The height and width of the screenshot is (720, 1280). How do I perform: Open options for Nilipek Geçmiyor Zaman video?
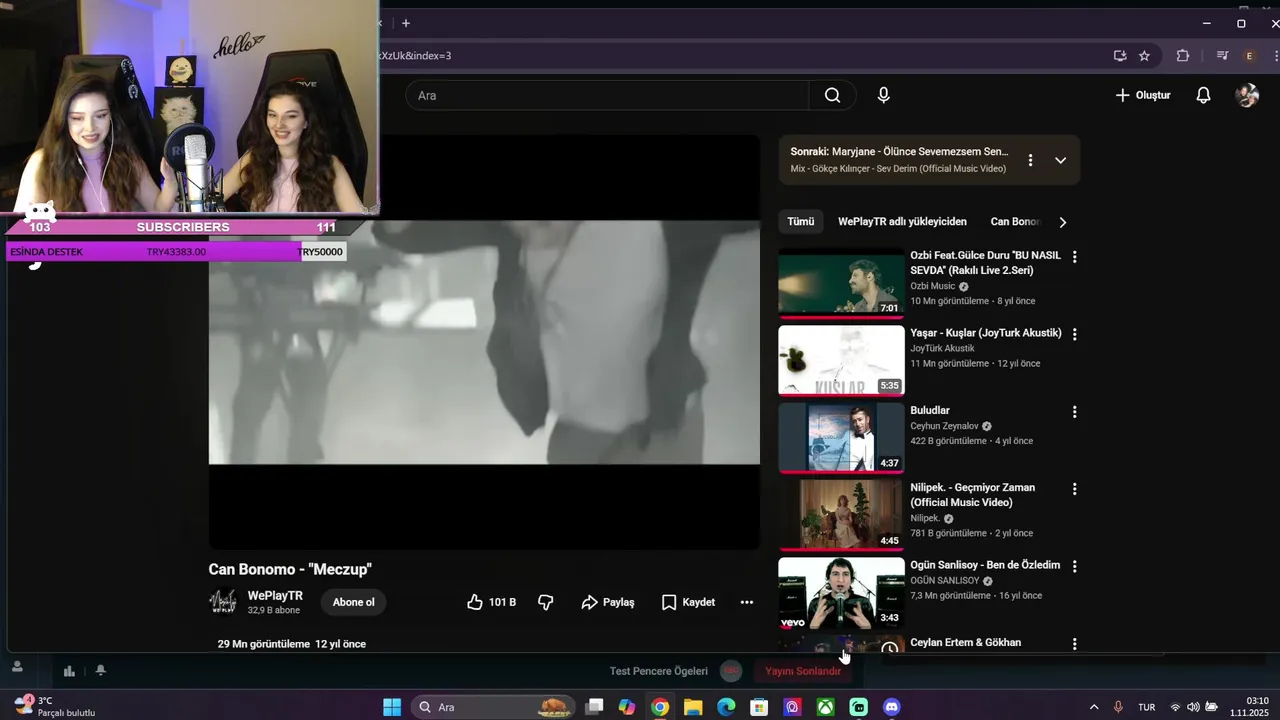pos(1074,489)
